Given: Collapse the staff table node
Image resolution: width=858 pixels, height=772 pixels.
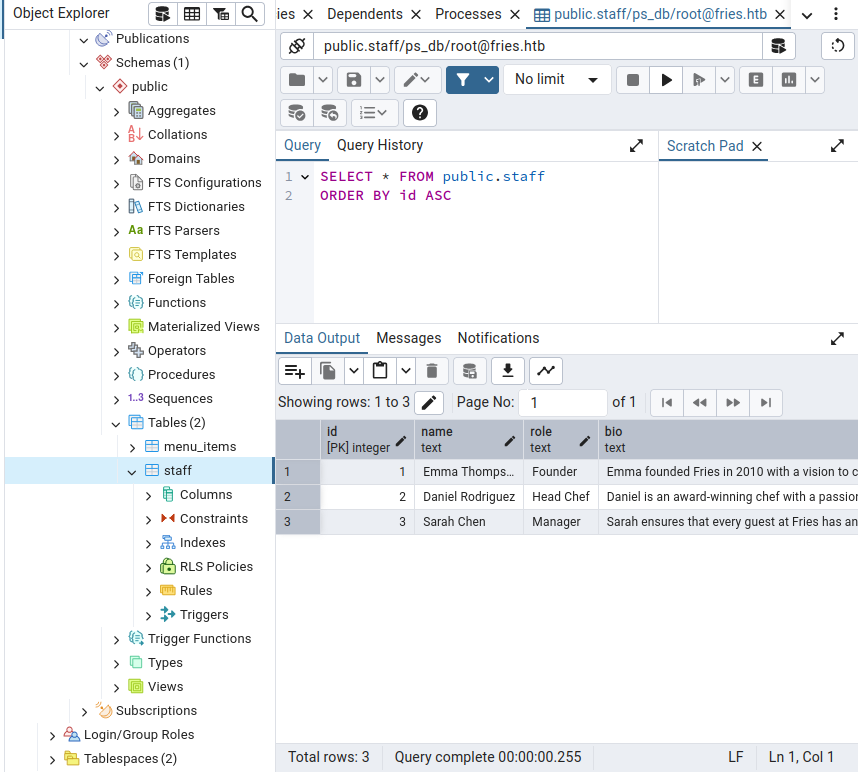Looking at the screenshot, I should coord(132,471).
